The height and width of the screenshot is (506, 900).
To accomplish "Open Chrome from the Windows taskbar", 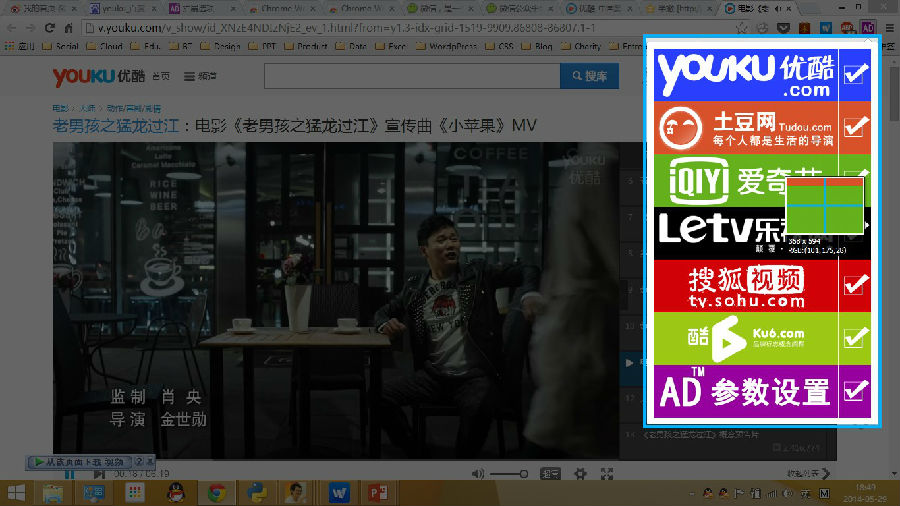I will [216, 492].
